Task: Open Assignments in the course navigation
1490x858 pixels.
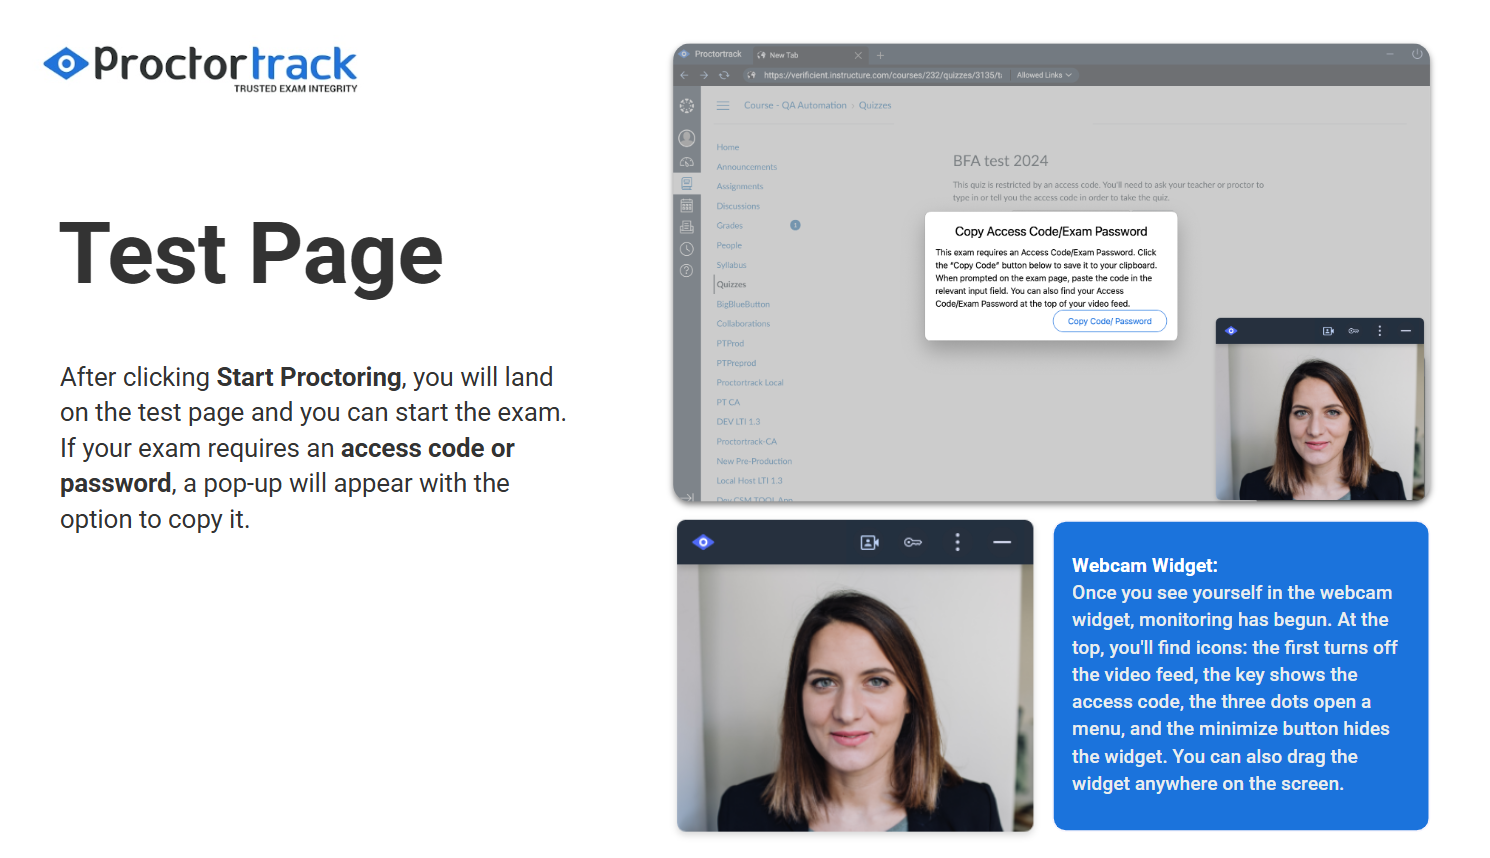Action: [740, 186]
